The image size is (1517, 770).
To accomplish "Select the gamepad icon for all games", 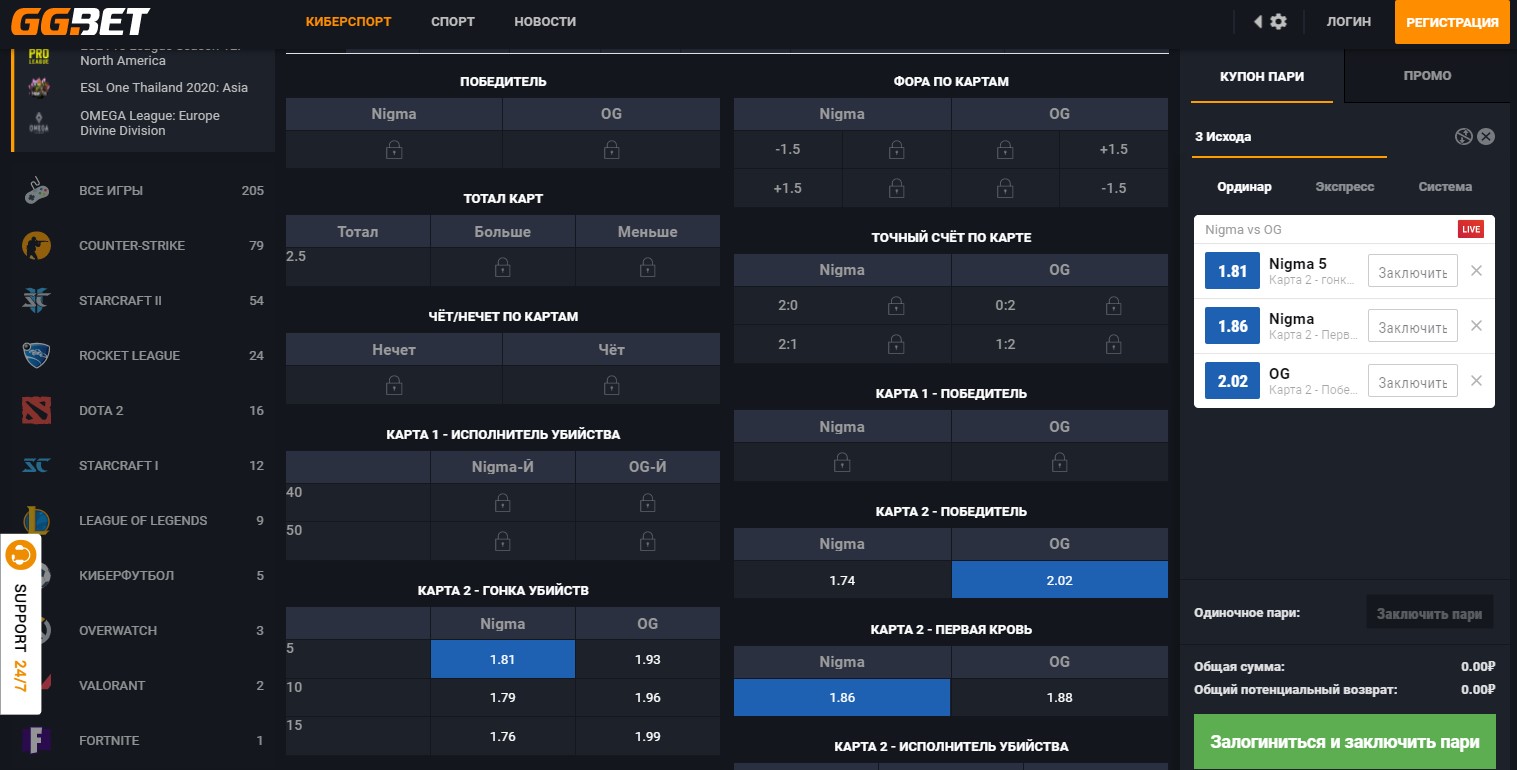I will [38, 190].
